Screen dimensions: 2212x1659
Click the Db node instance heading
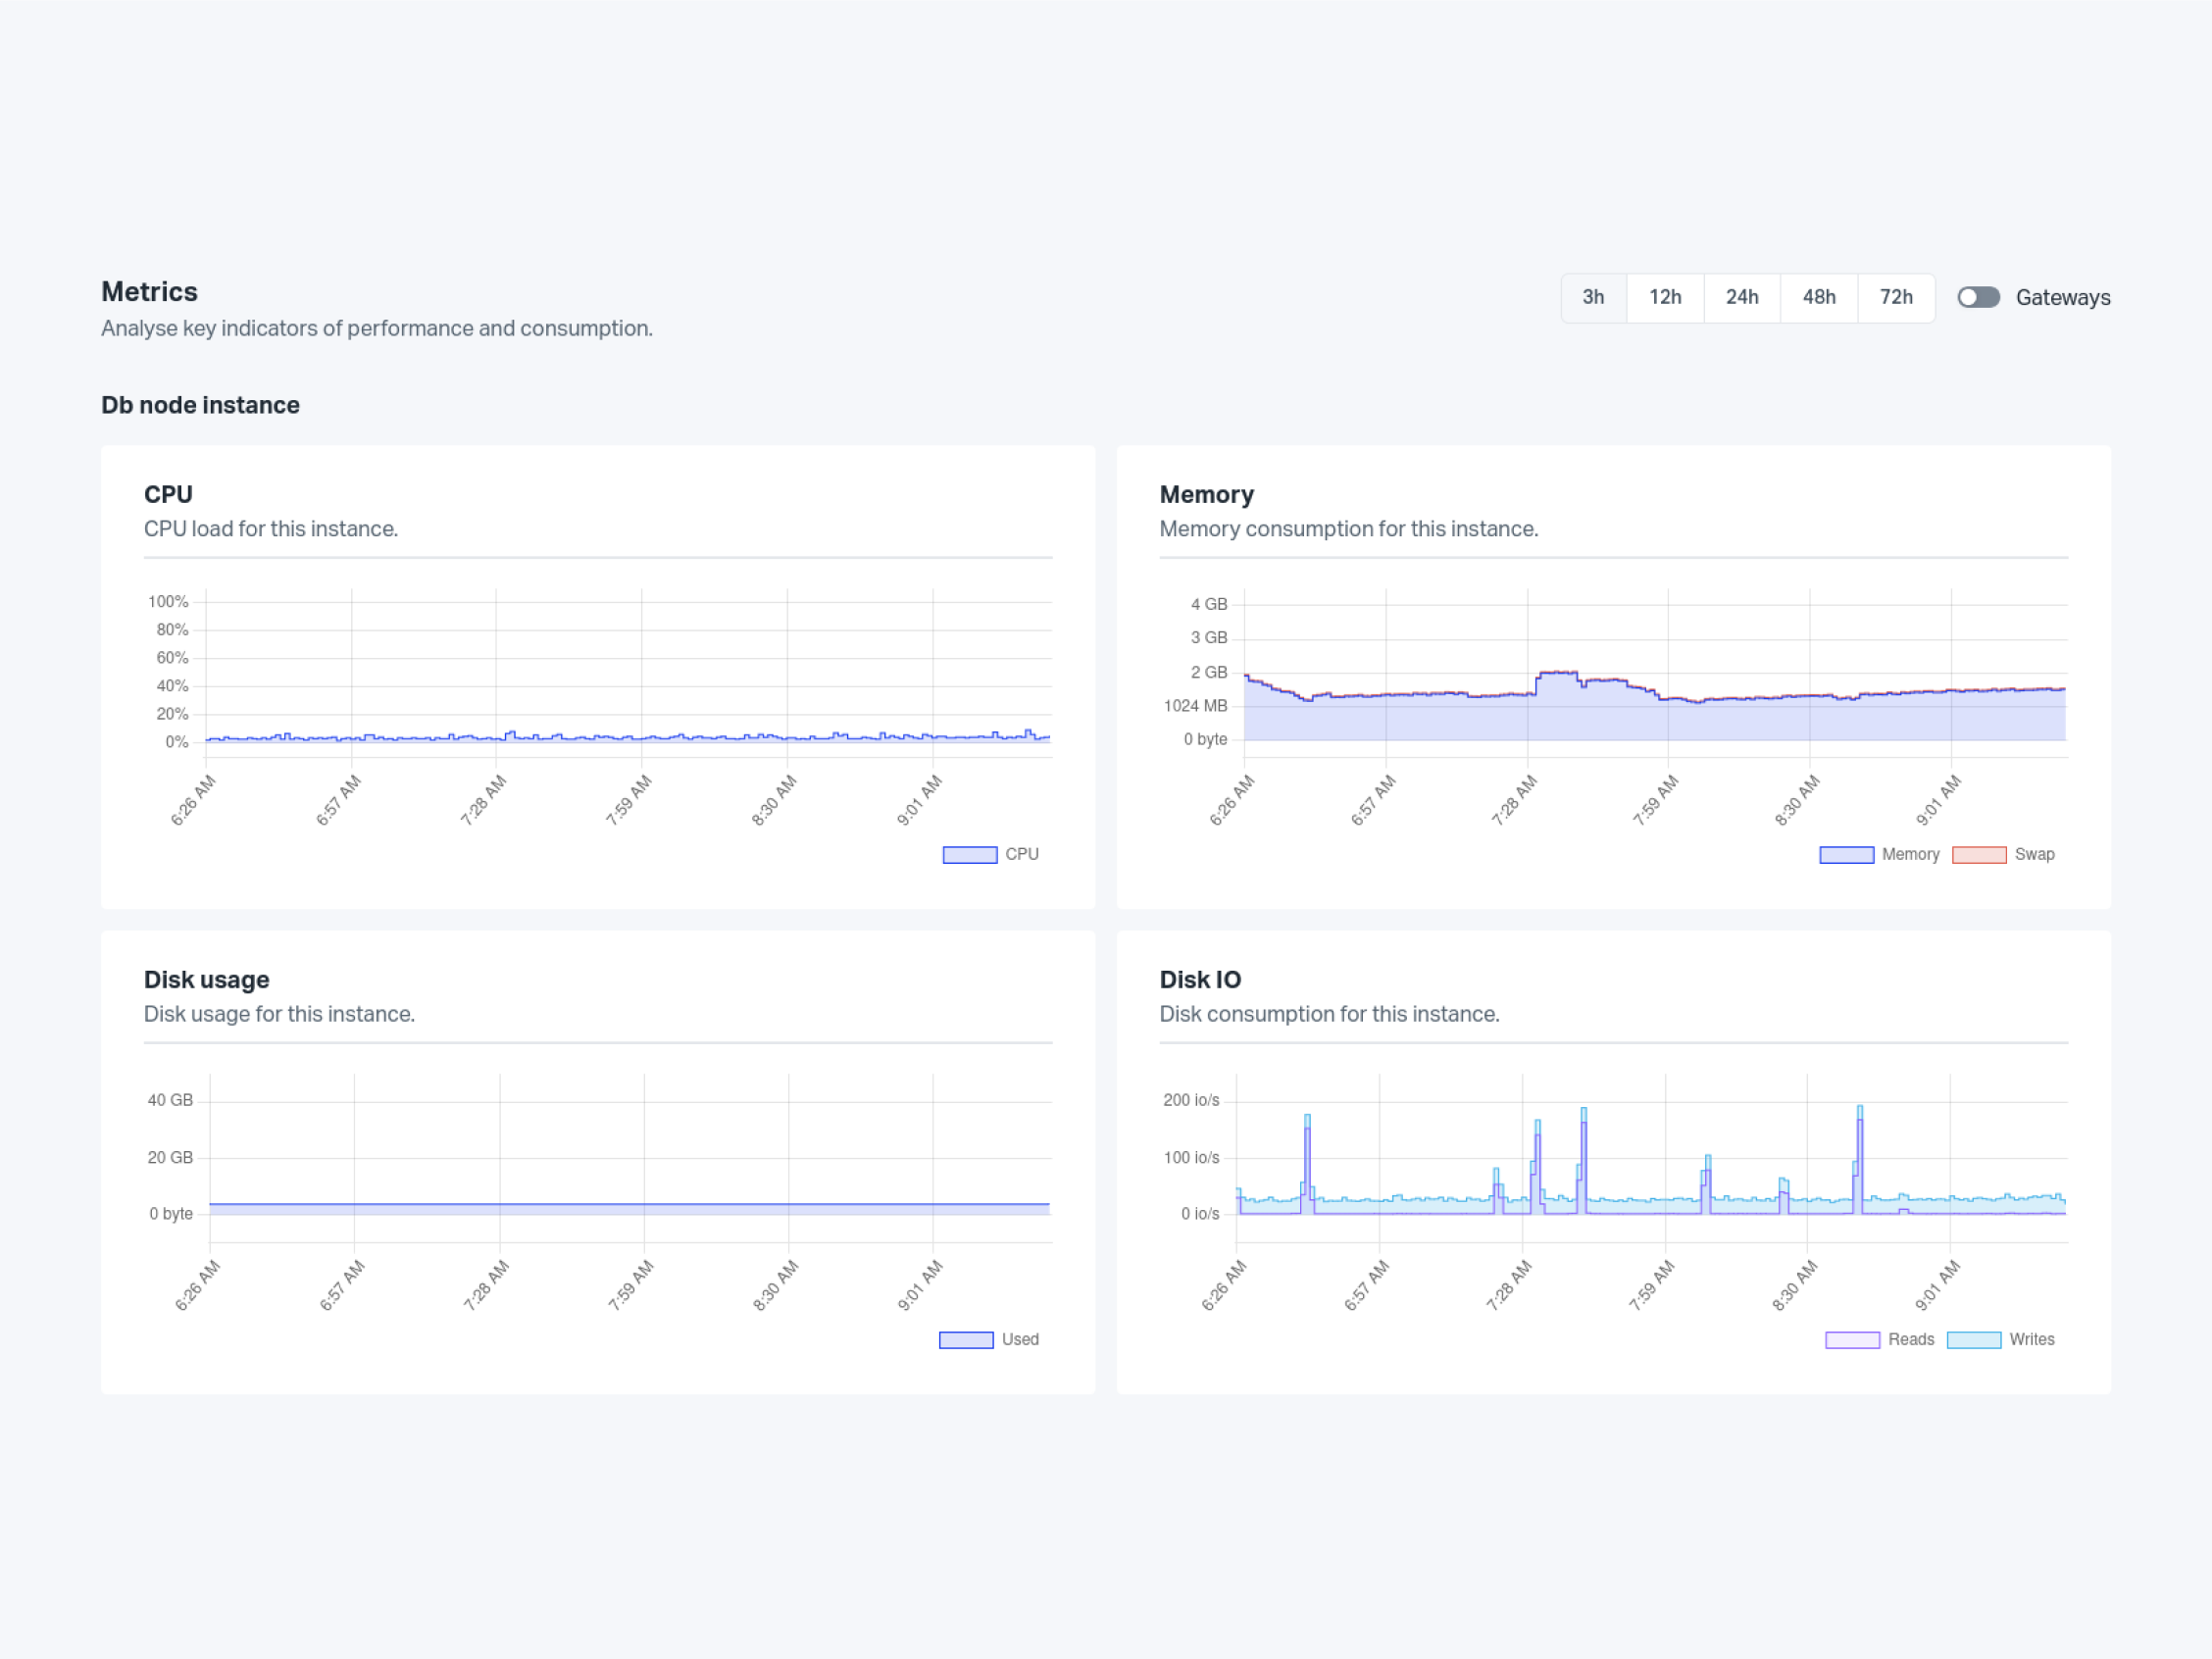pos(200,405)
